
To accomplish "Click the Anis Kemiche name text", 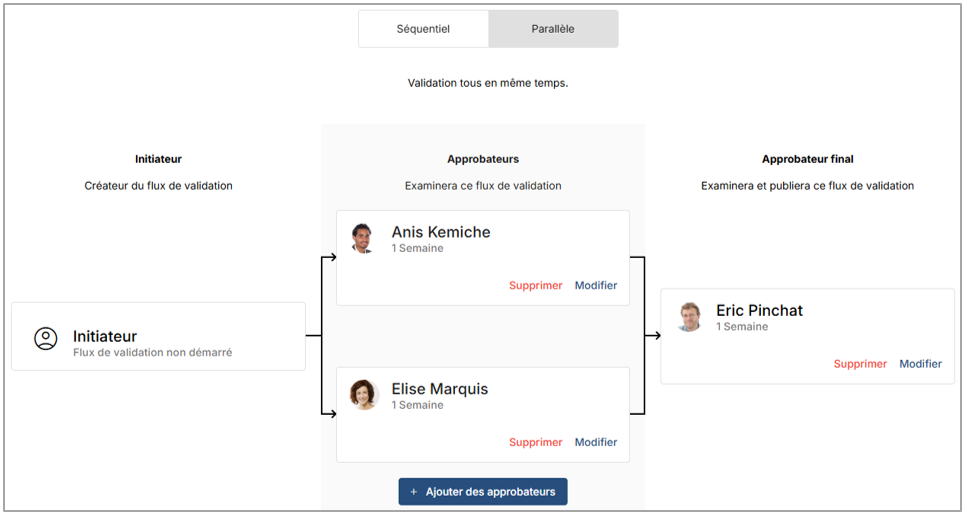I will (x=441, y=232).
